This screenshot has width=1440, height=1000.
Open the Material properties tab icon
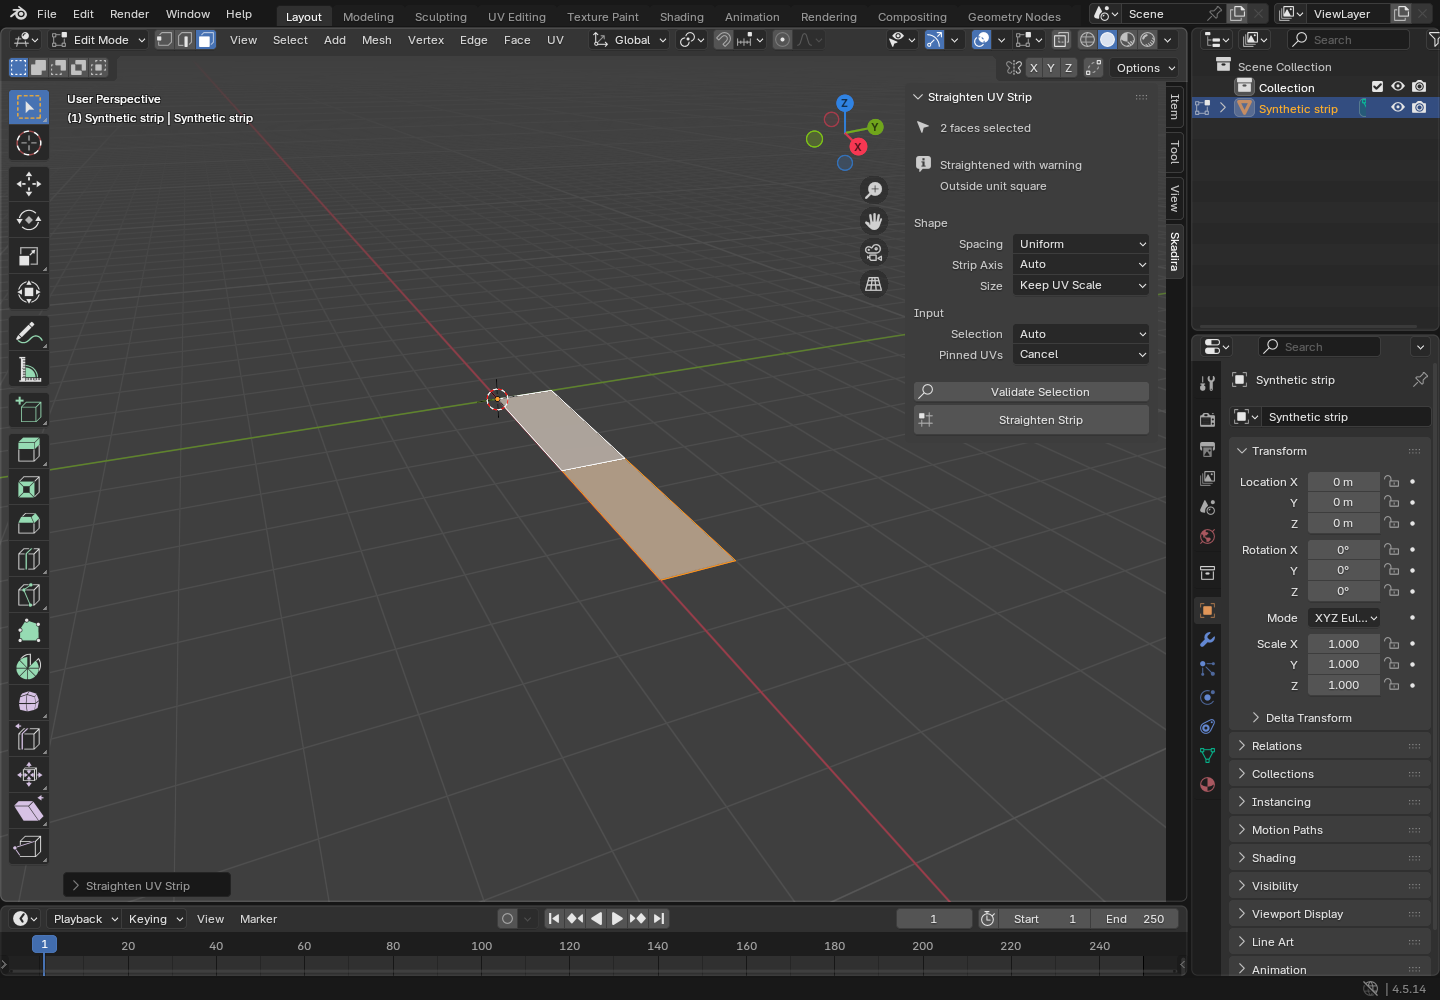point(1208,784)
